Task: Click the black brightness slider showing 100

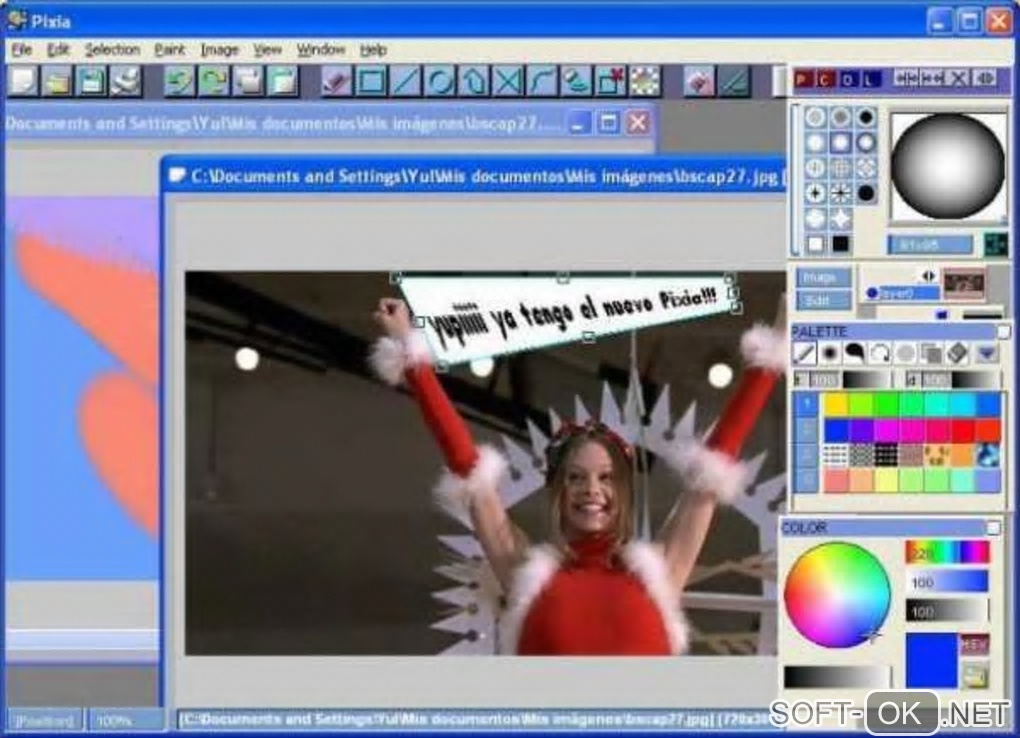Action: point(947,611)
